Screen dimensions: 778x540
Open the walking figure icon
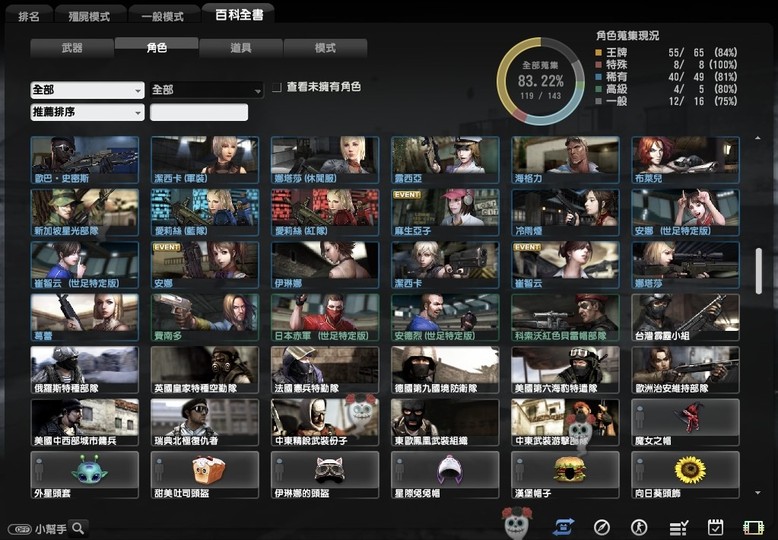[639, 527]
